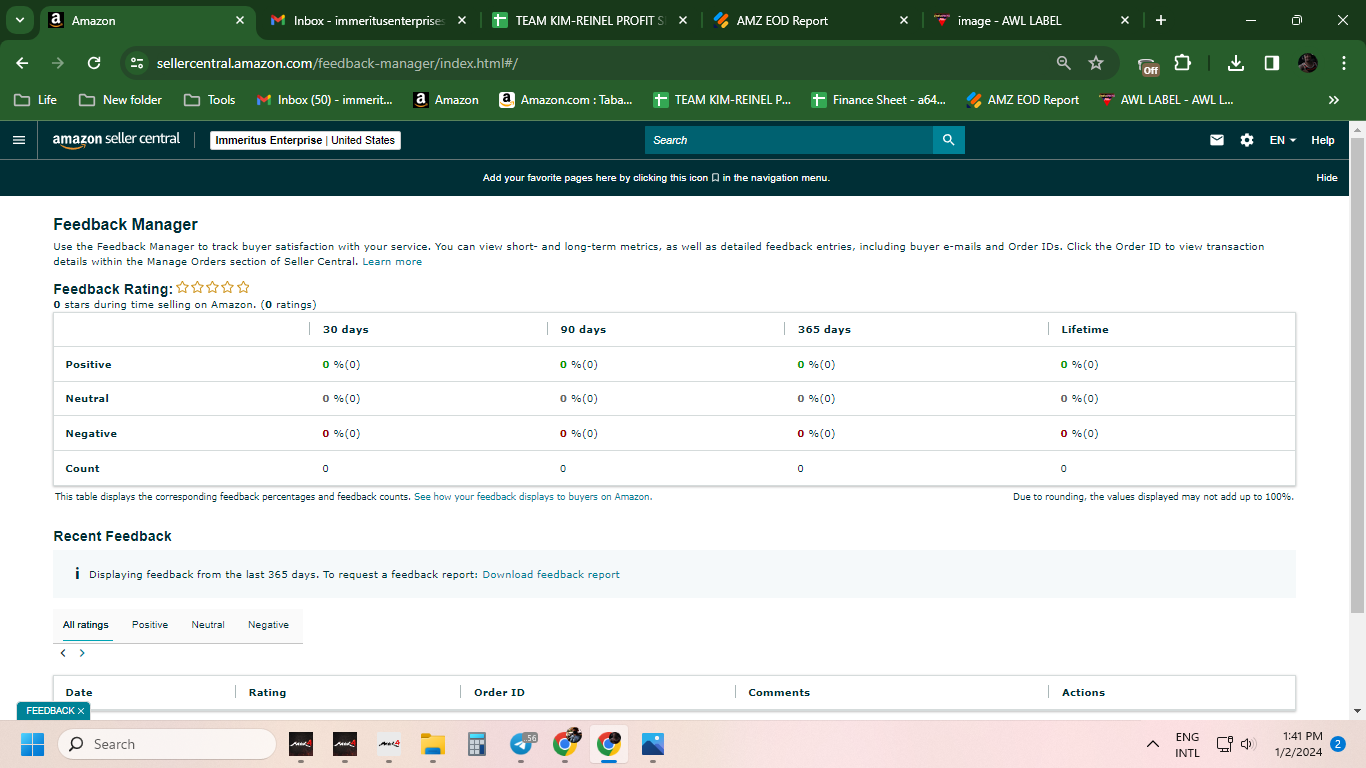Open the Chrome tab search chevron
This screenshot has width=1366, height=768.
[x=19, y=20]
